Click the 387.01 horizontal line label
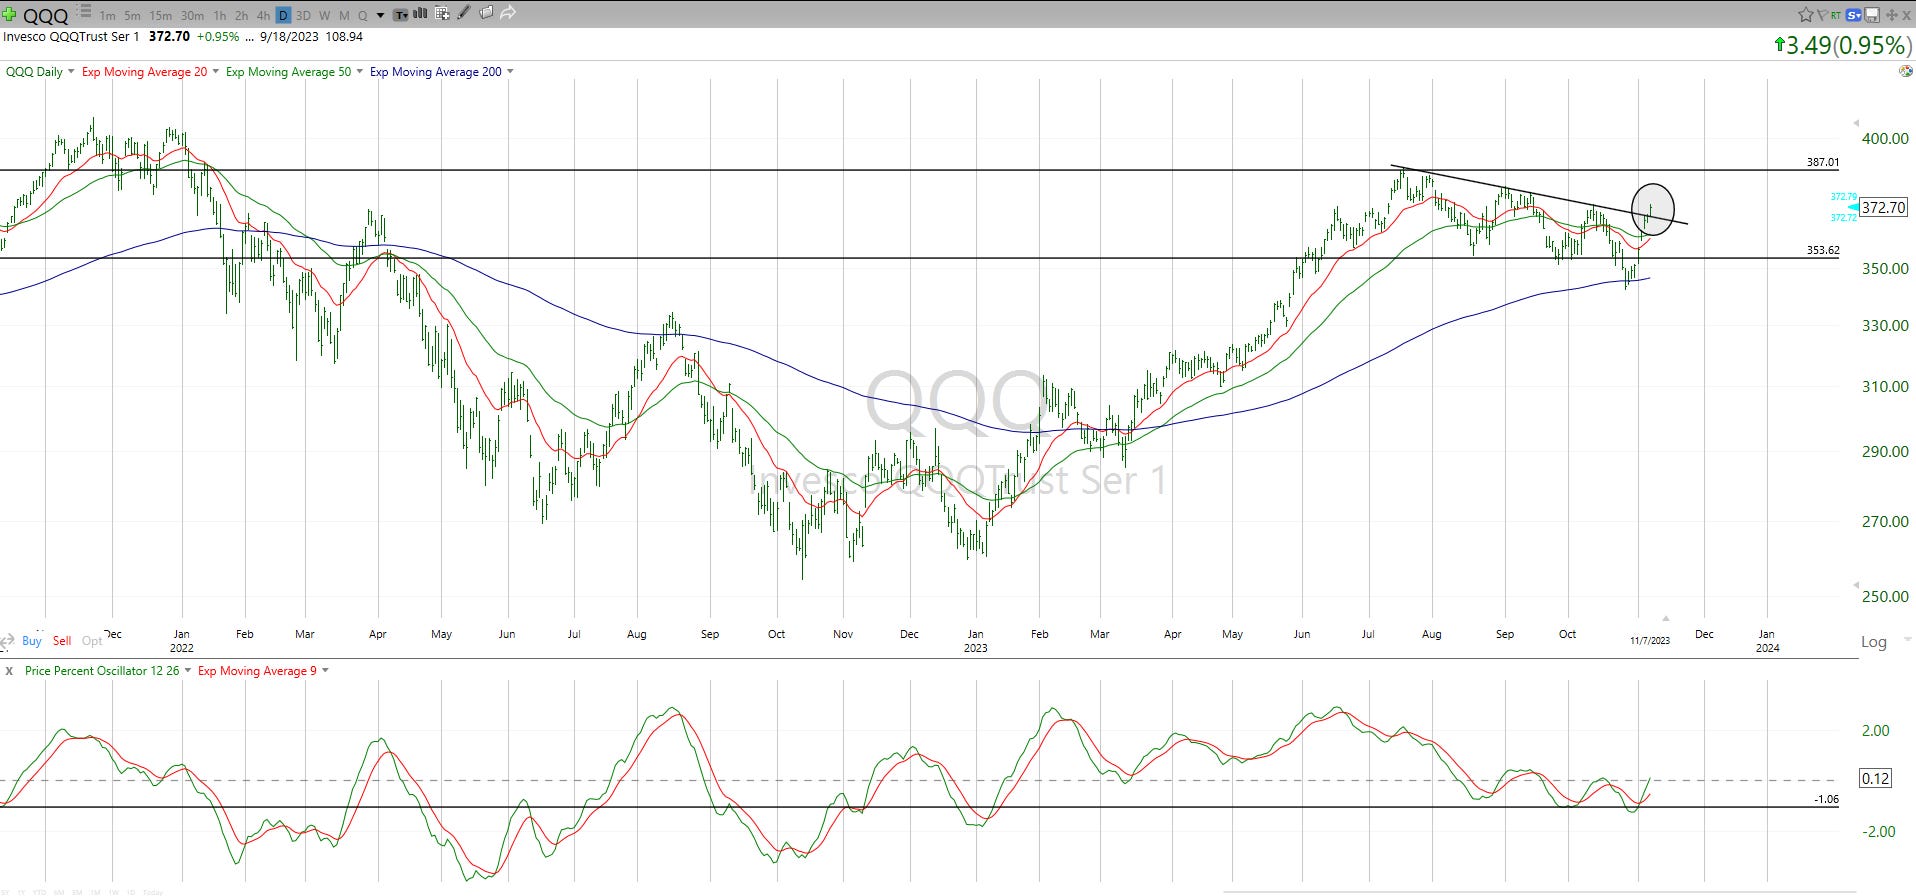 click(x=1822, y=162)
